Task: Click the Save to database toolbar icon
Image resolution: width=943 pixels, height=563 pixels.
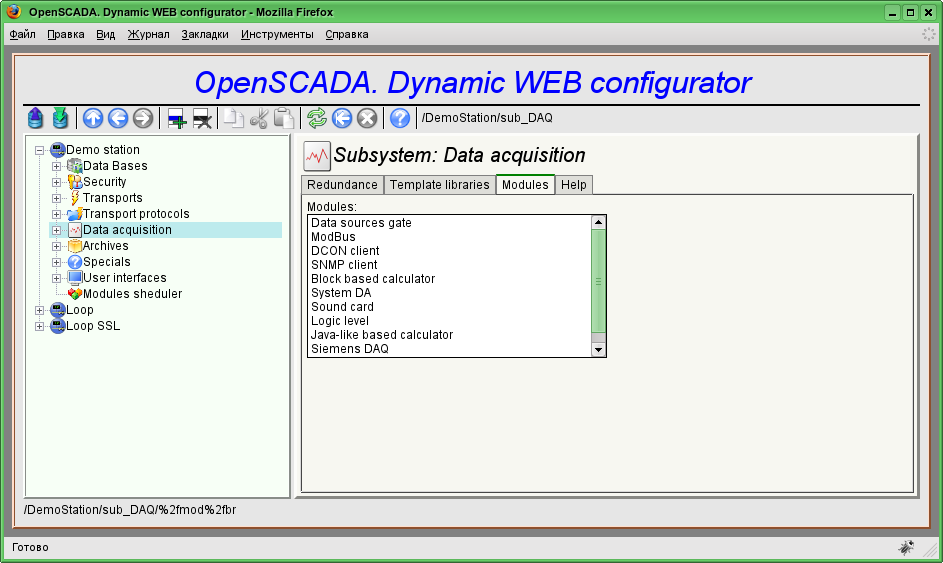Action: pos(60,118)
